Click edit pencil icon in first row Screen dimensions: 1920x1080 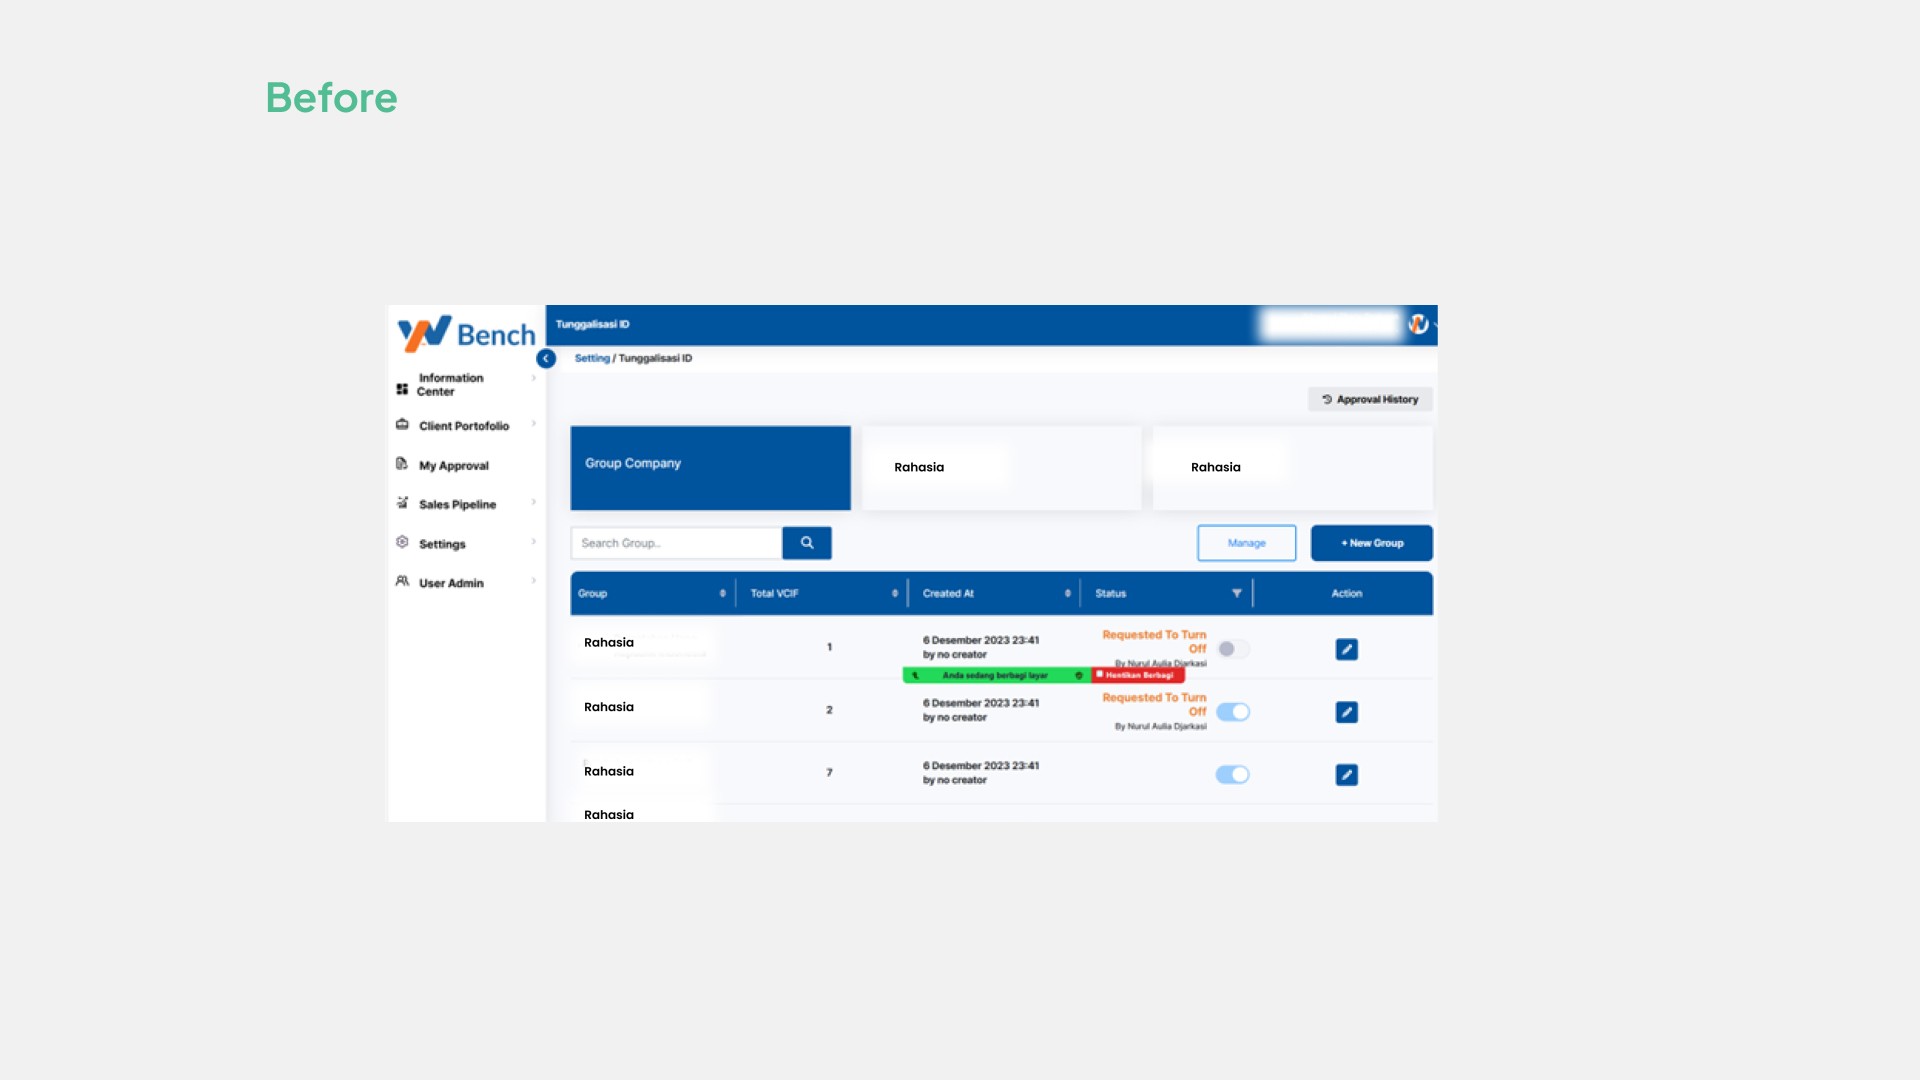point(1346,649)
